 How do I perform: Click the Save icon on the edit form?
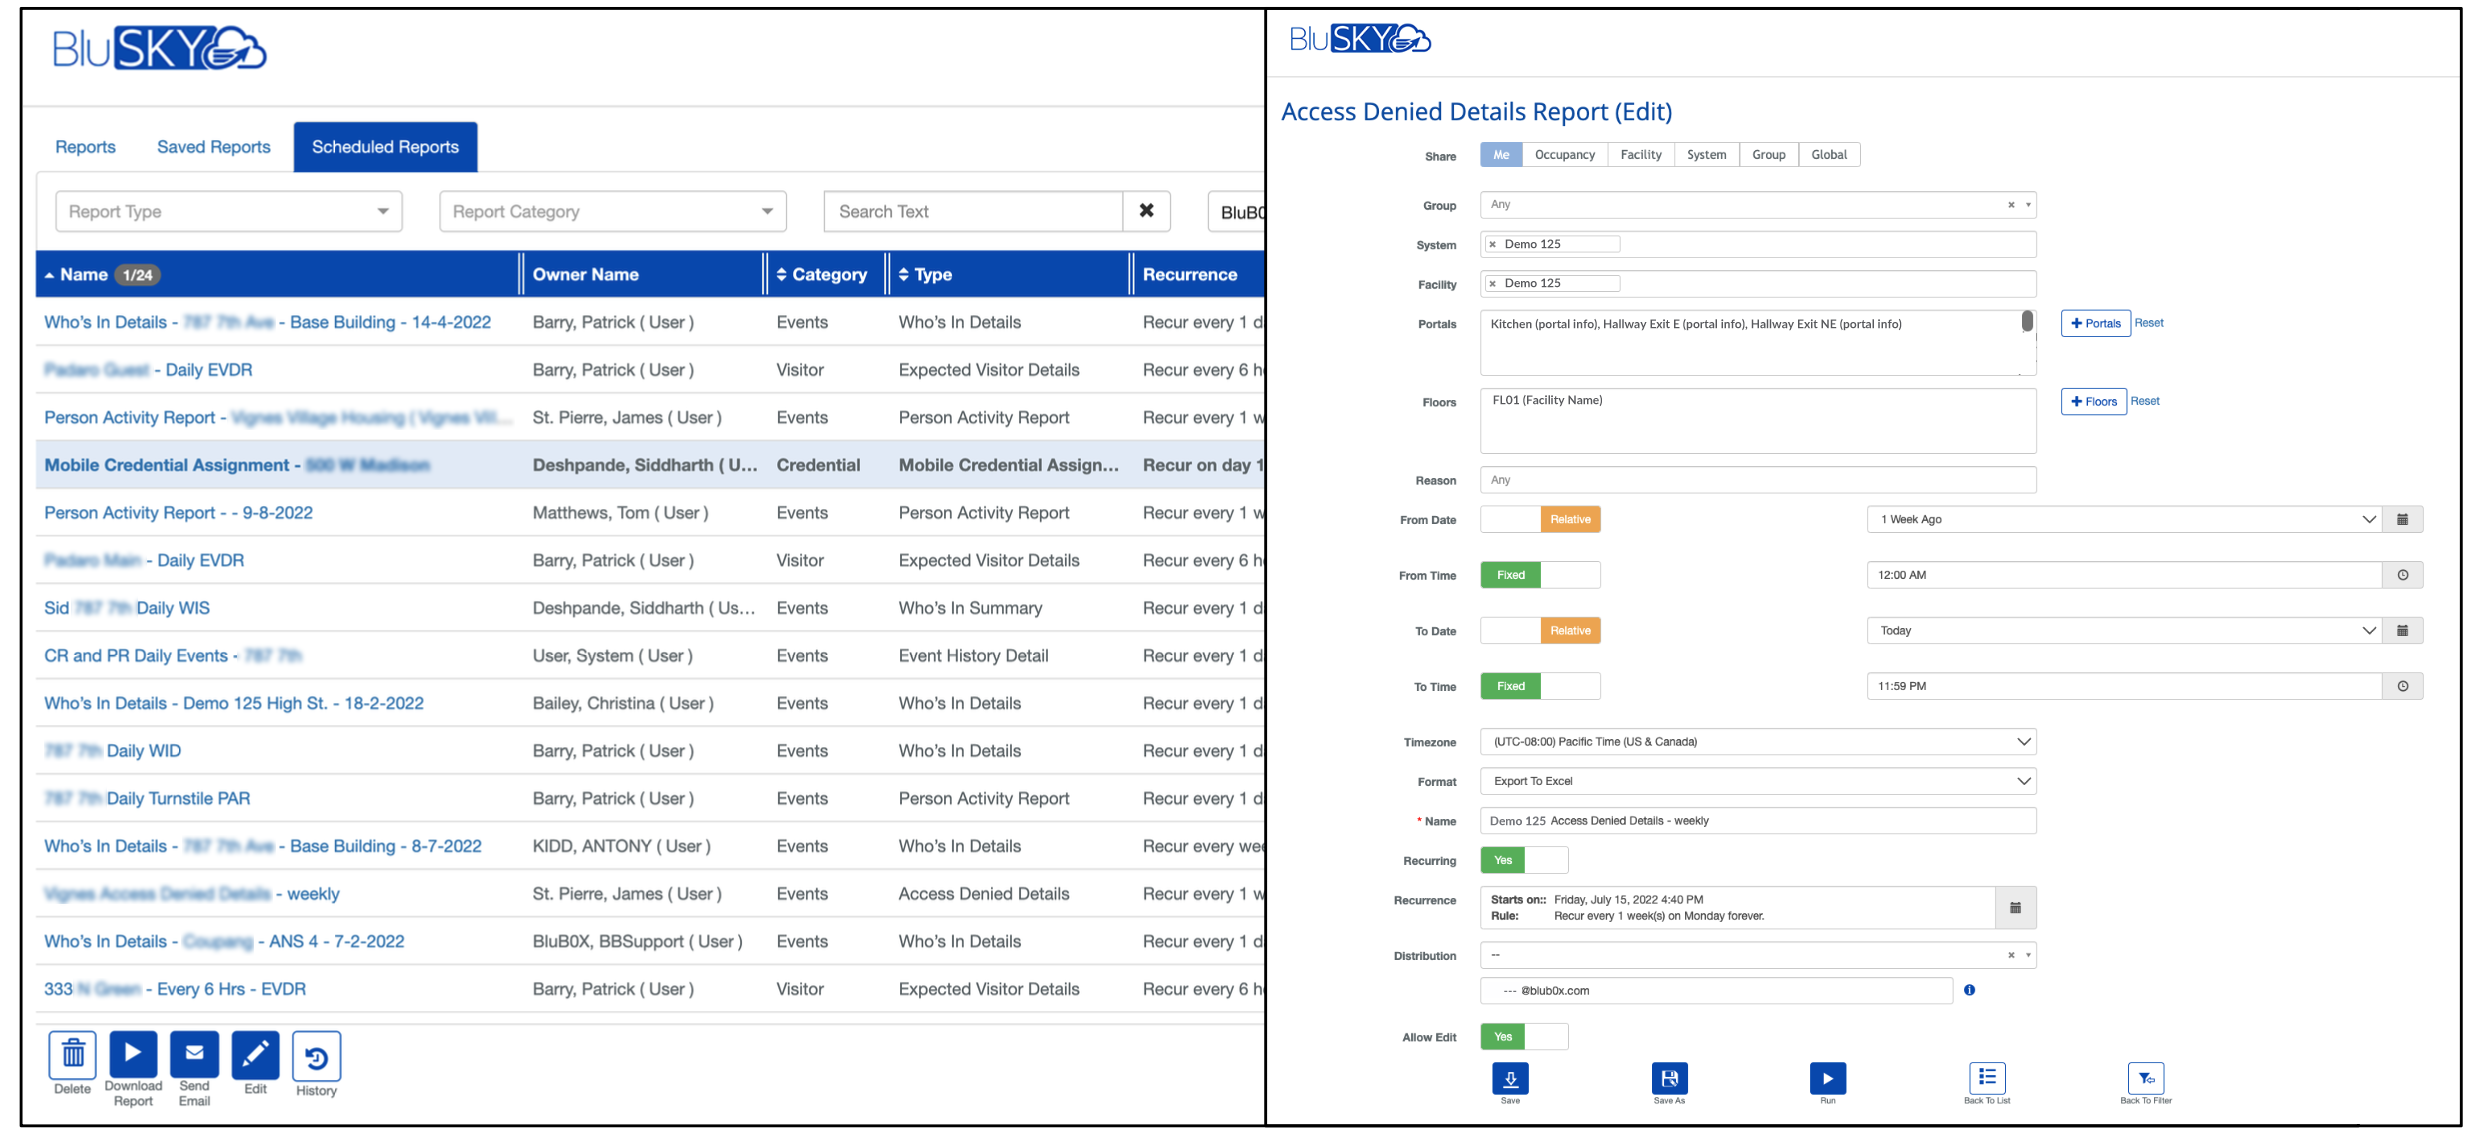click(x=1510, y=1079)
